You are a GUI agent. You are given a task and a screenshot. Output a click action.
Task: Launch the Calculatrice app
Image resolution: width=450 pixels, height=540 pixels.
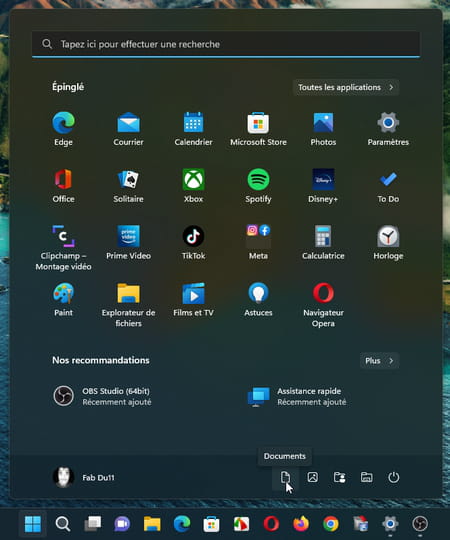pos(323,243)
